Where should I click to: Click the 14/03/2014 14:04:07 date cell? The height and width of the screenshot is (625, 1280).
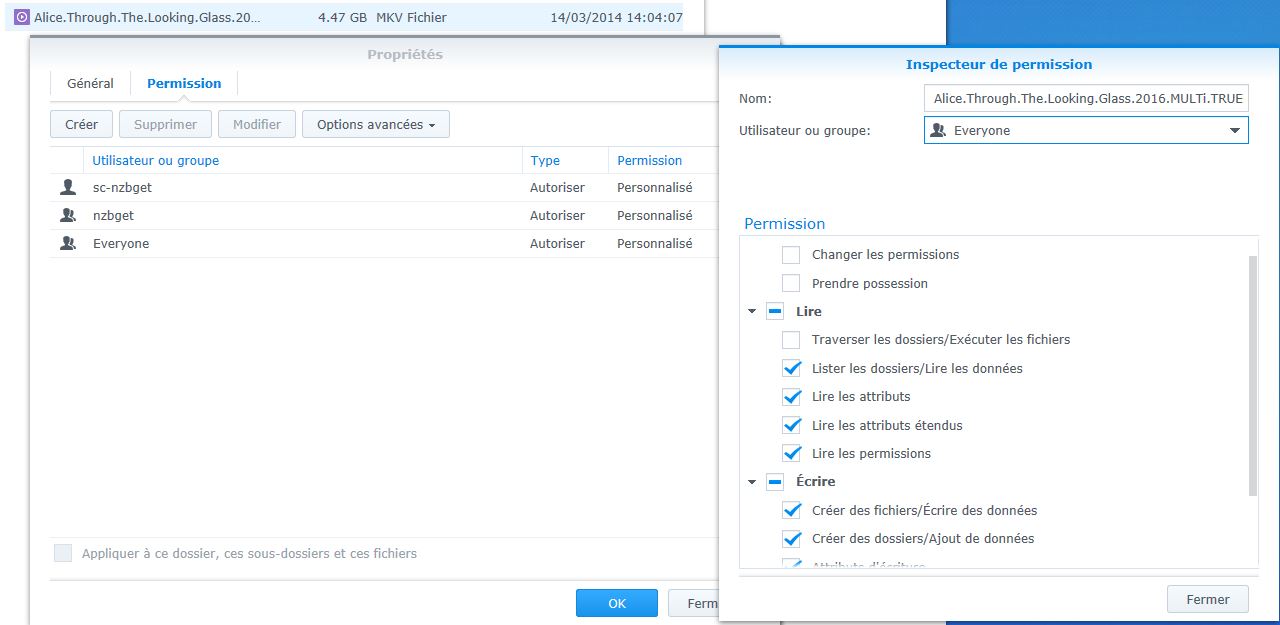[617, 17]
